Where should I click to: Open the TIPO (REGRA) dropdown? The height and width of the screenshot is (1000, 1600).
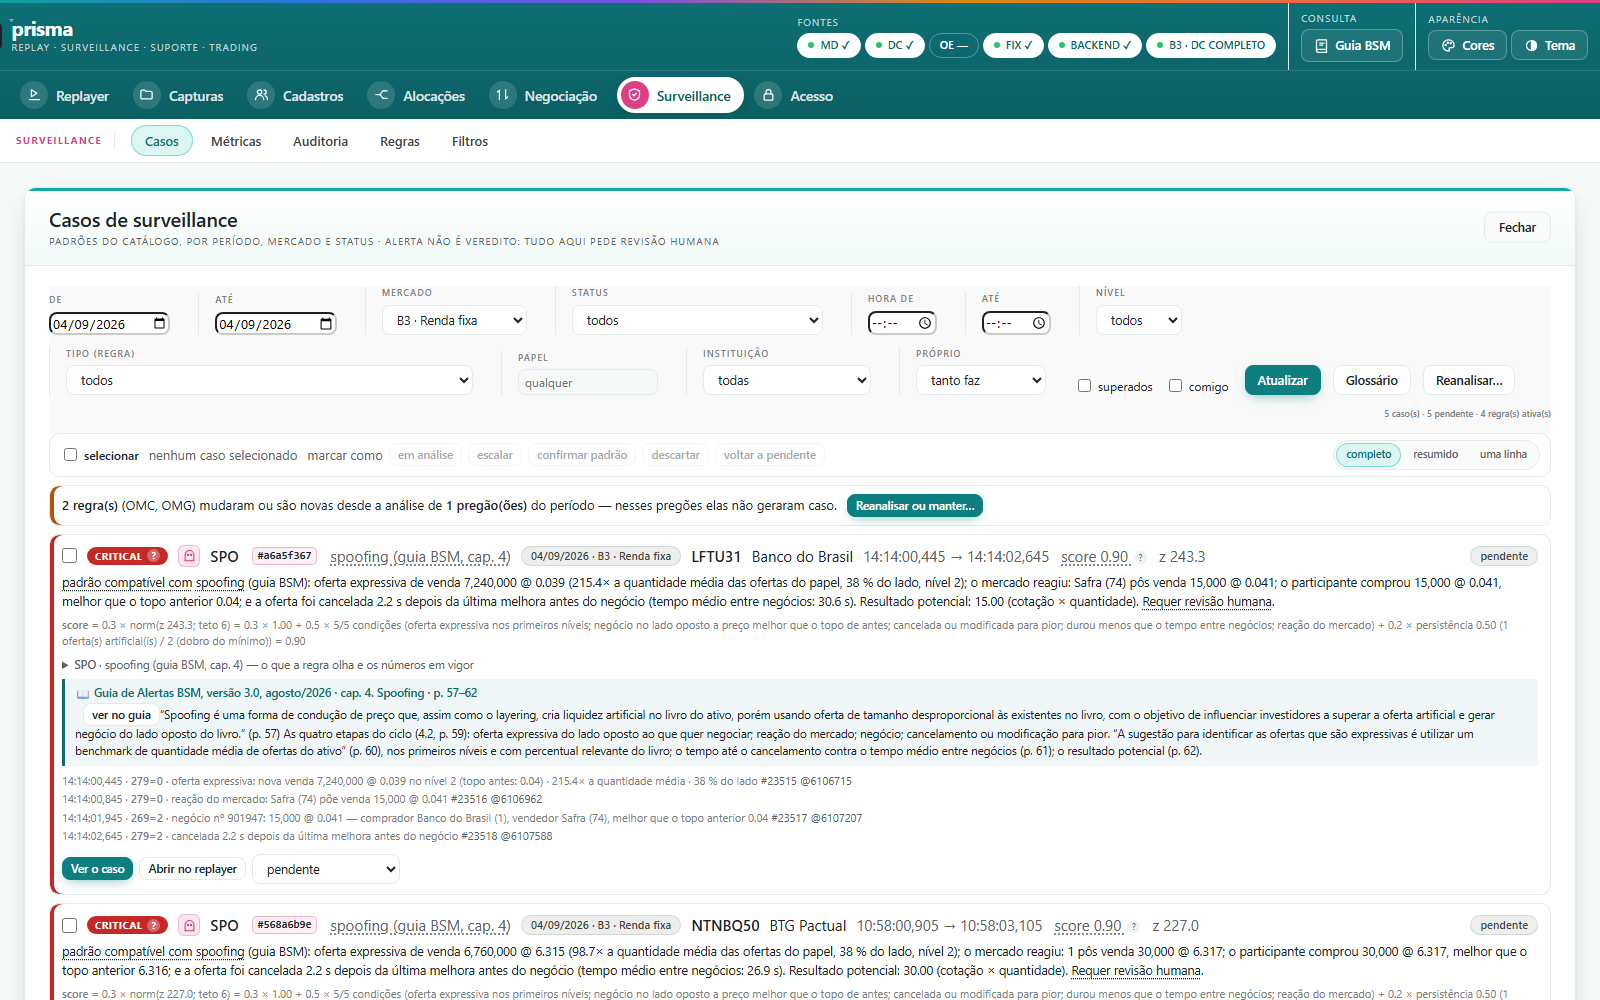(269, 380)
